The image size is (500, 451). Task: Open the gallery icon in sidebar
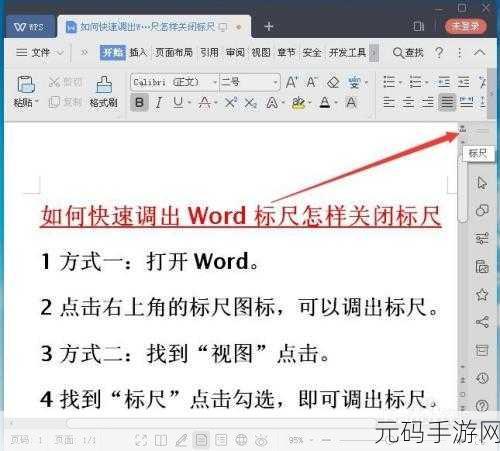click(x=482, y=266)
